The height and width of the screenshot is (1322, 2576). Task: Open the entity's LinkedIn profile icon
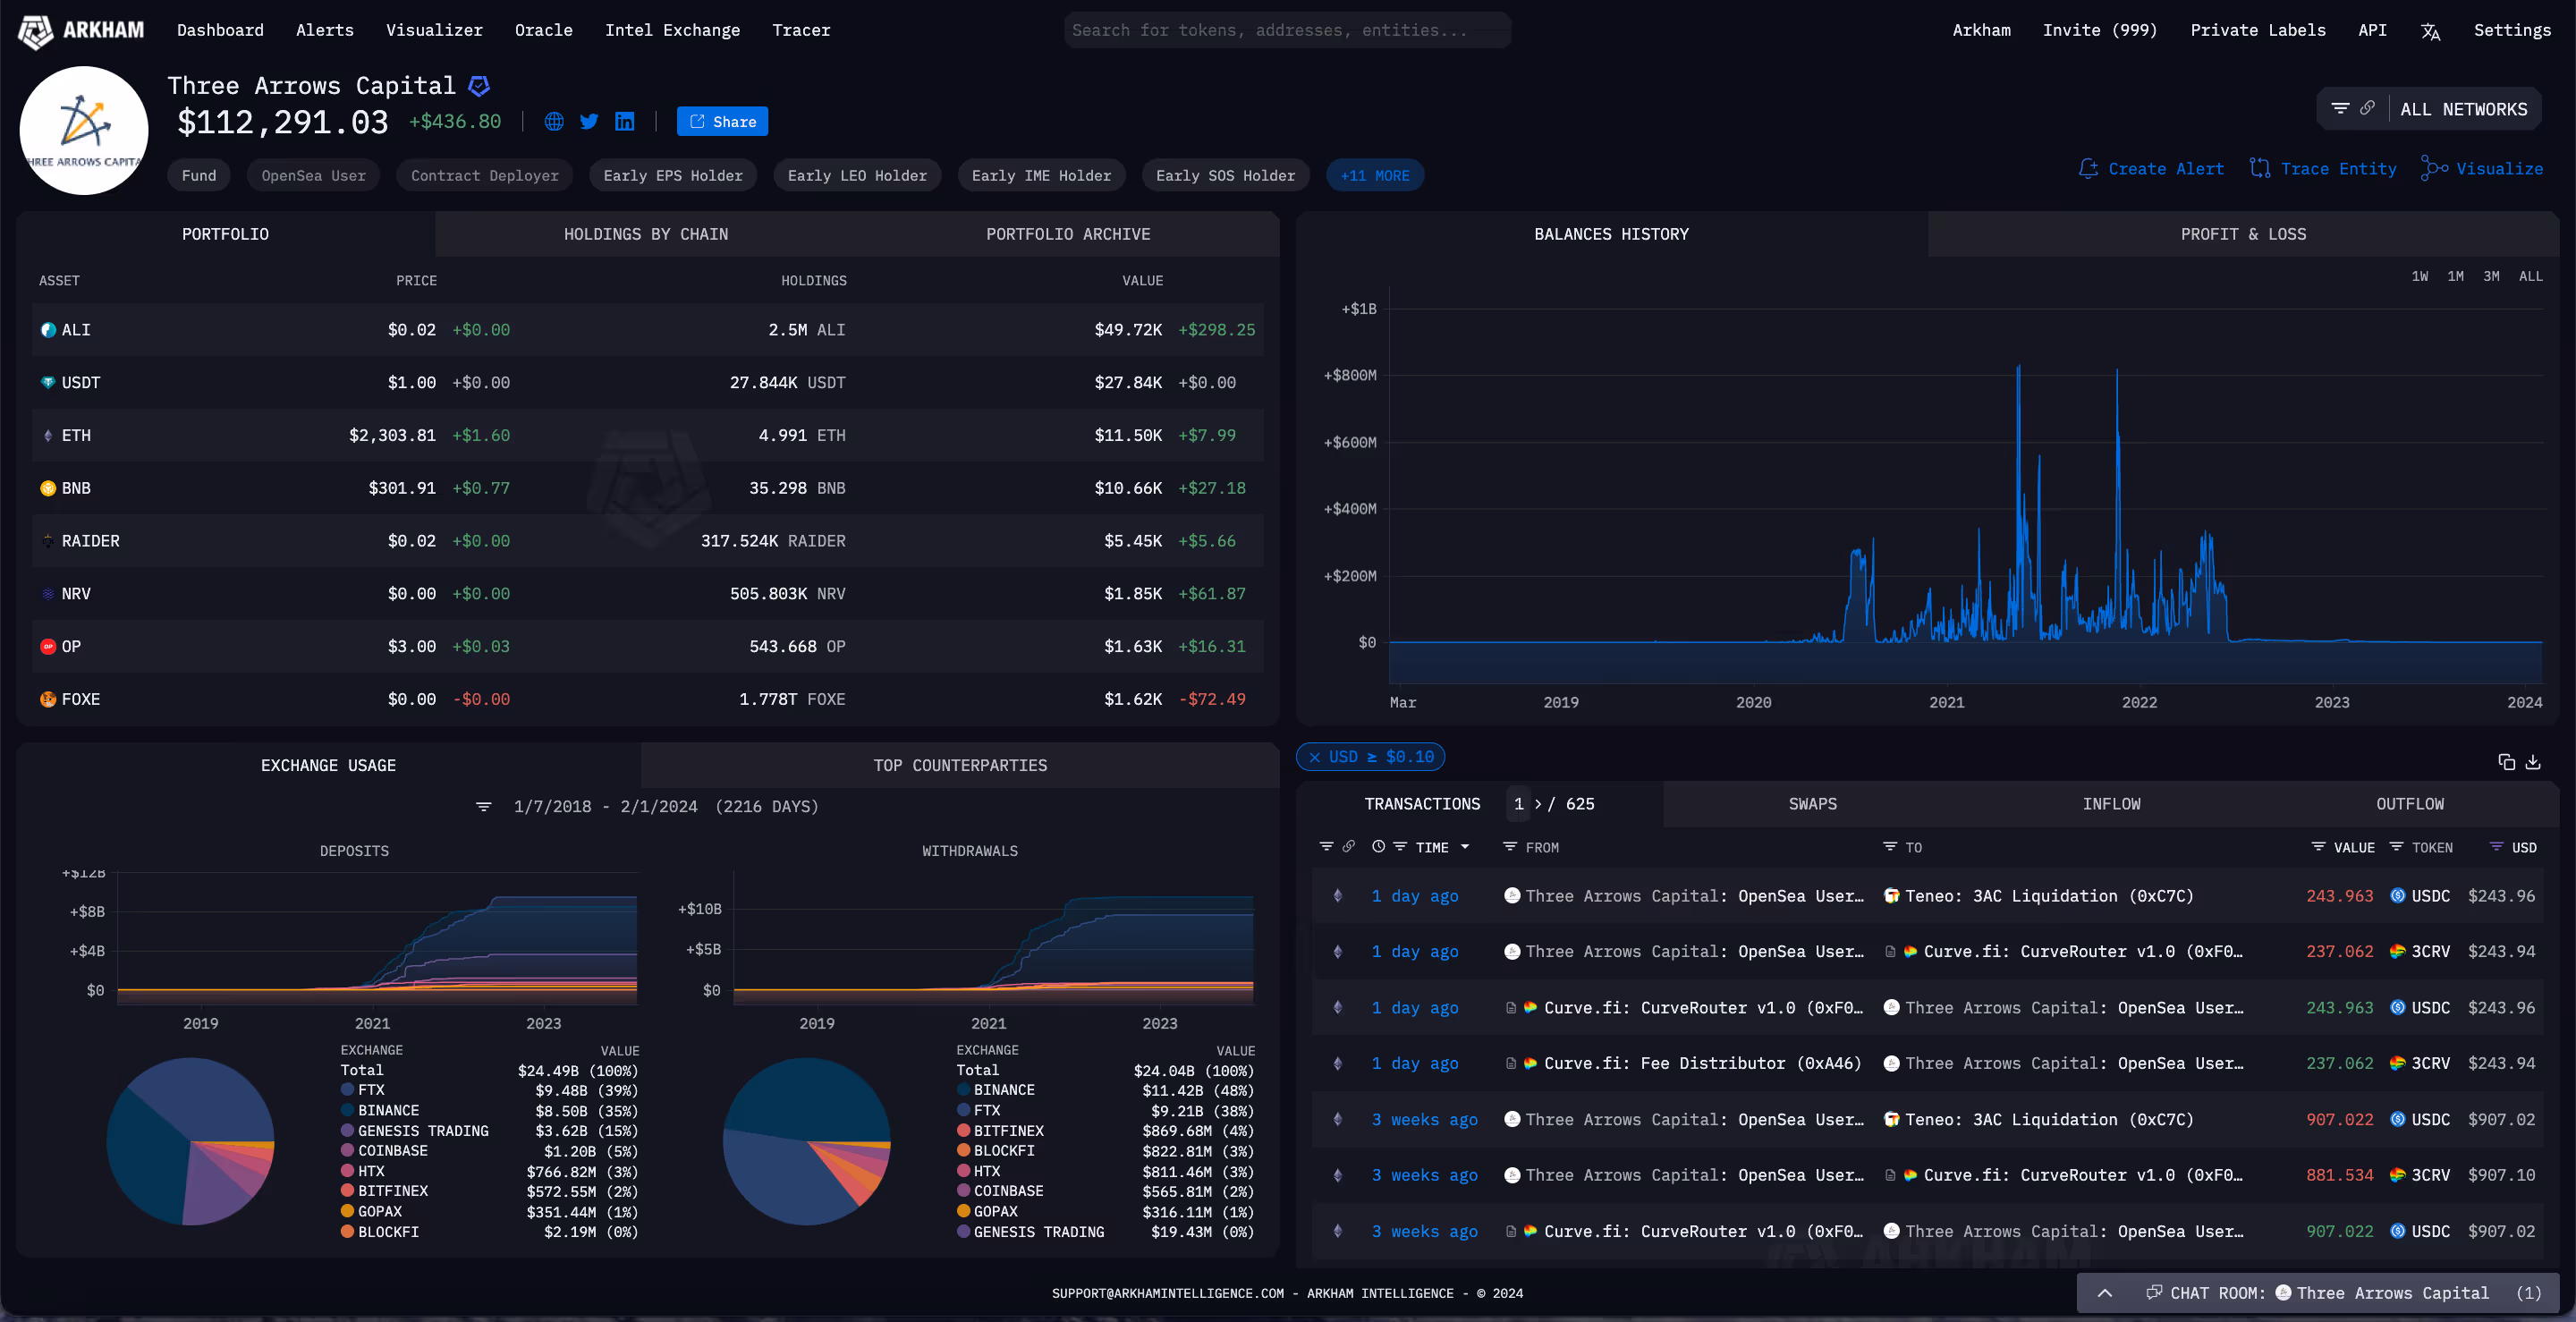625,121
